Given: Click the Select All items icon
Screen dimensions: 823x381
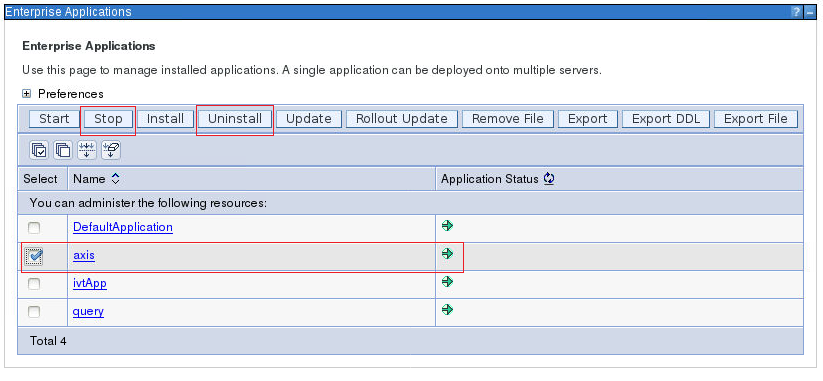Looking at the screenshot, I should coord(39,151).
